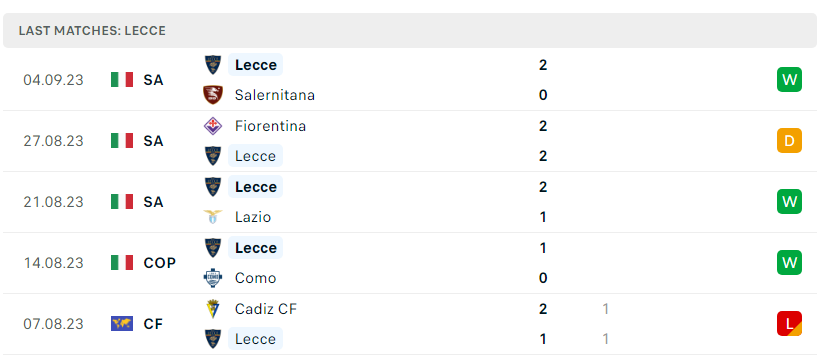Open the 14.08.23 COP match row

pos(408,263)
